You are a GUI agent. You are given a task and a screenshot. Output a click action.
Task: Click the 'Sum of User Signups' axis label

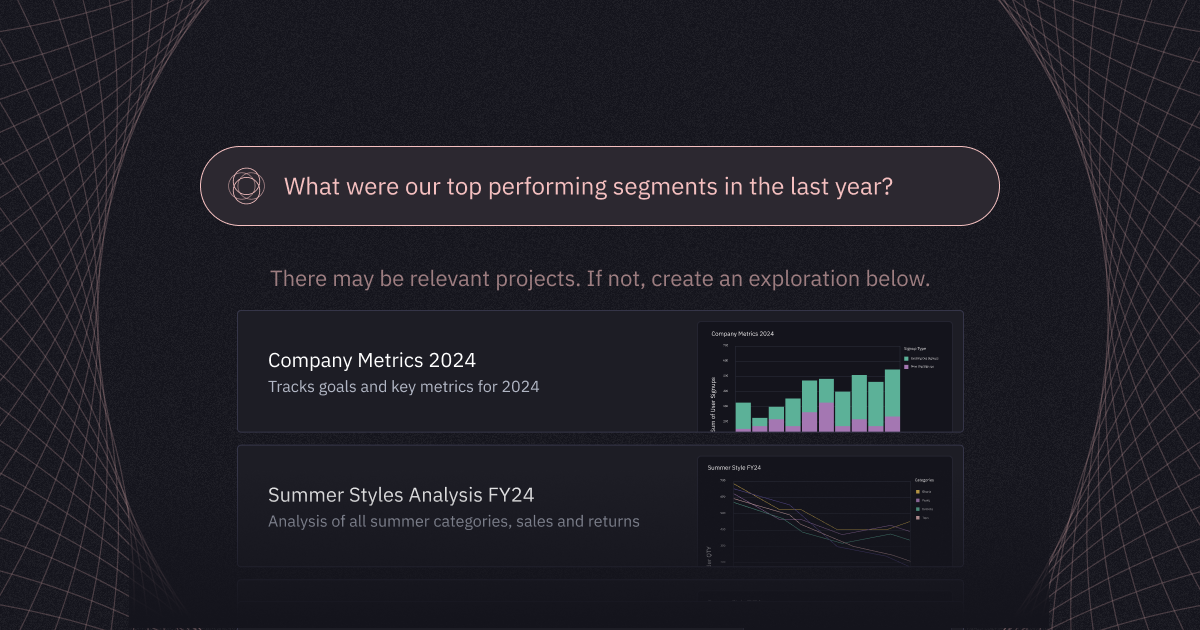[x=713, y=404]
